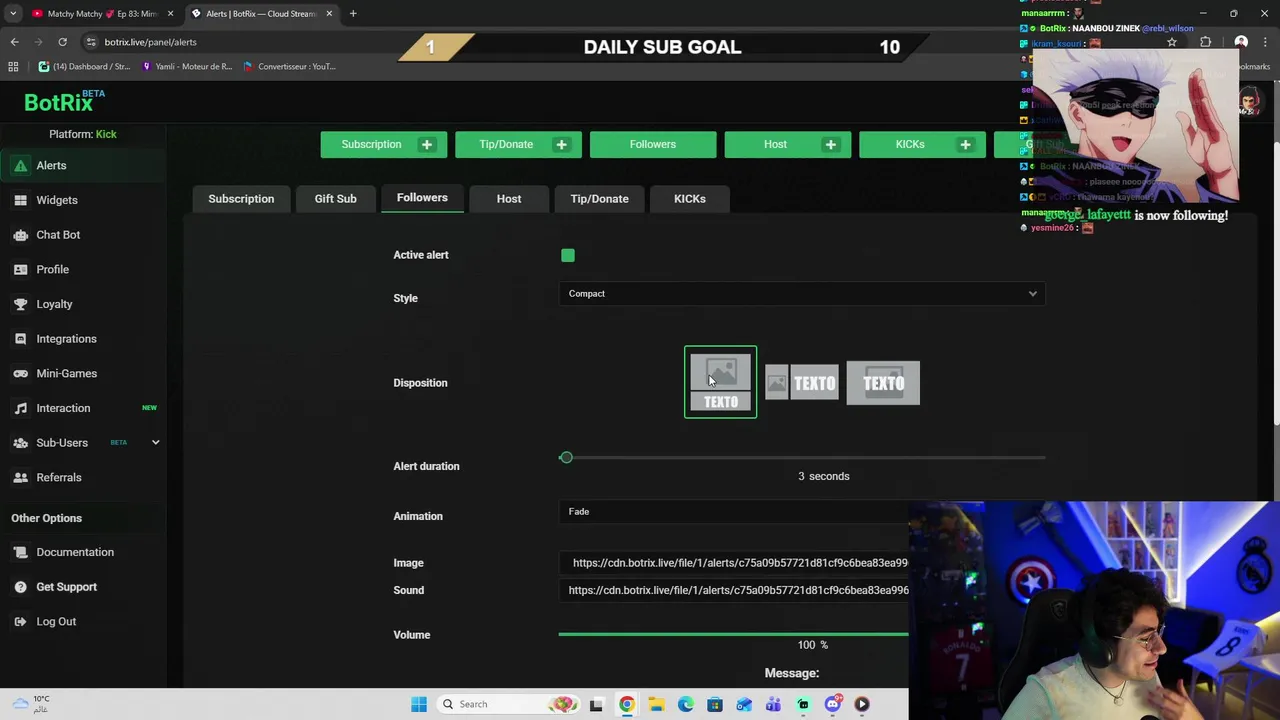Toggle the Active alert checkbox
1280x720 pixels.
click(x=568, y=255)
